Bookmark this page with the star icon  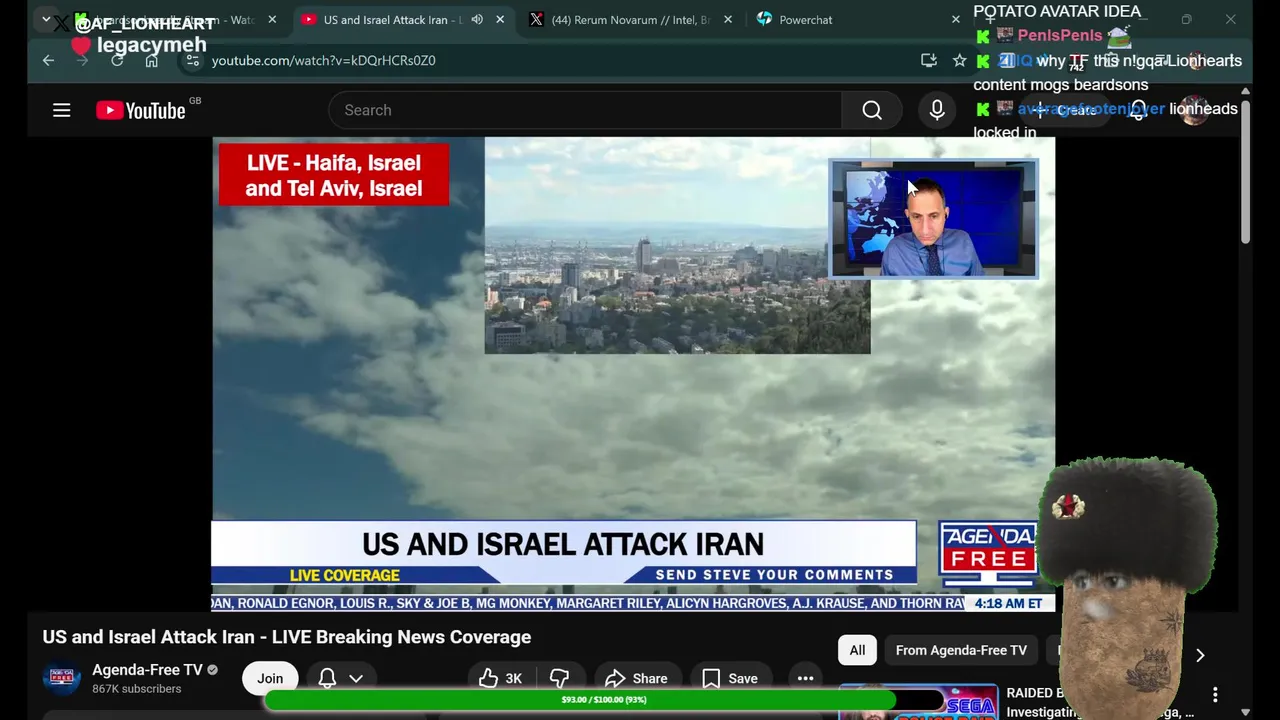960,60
